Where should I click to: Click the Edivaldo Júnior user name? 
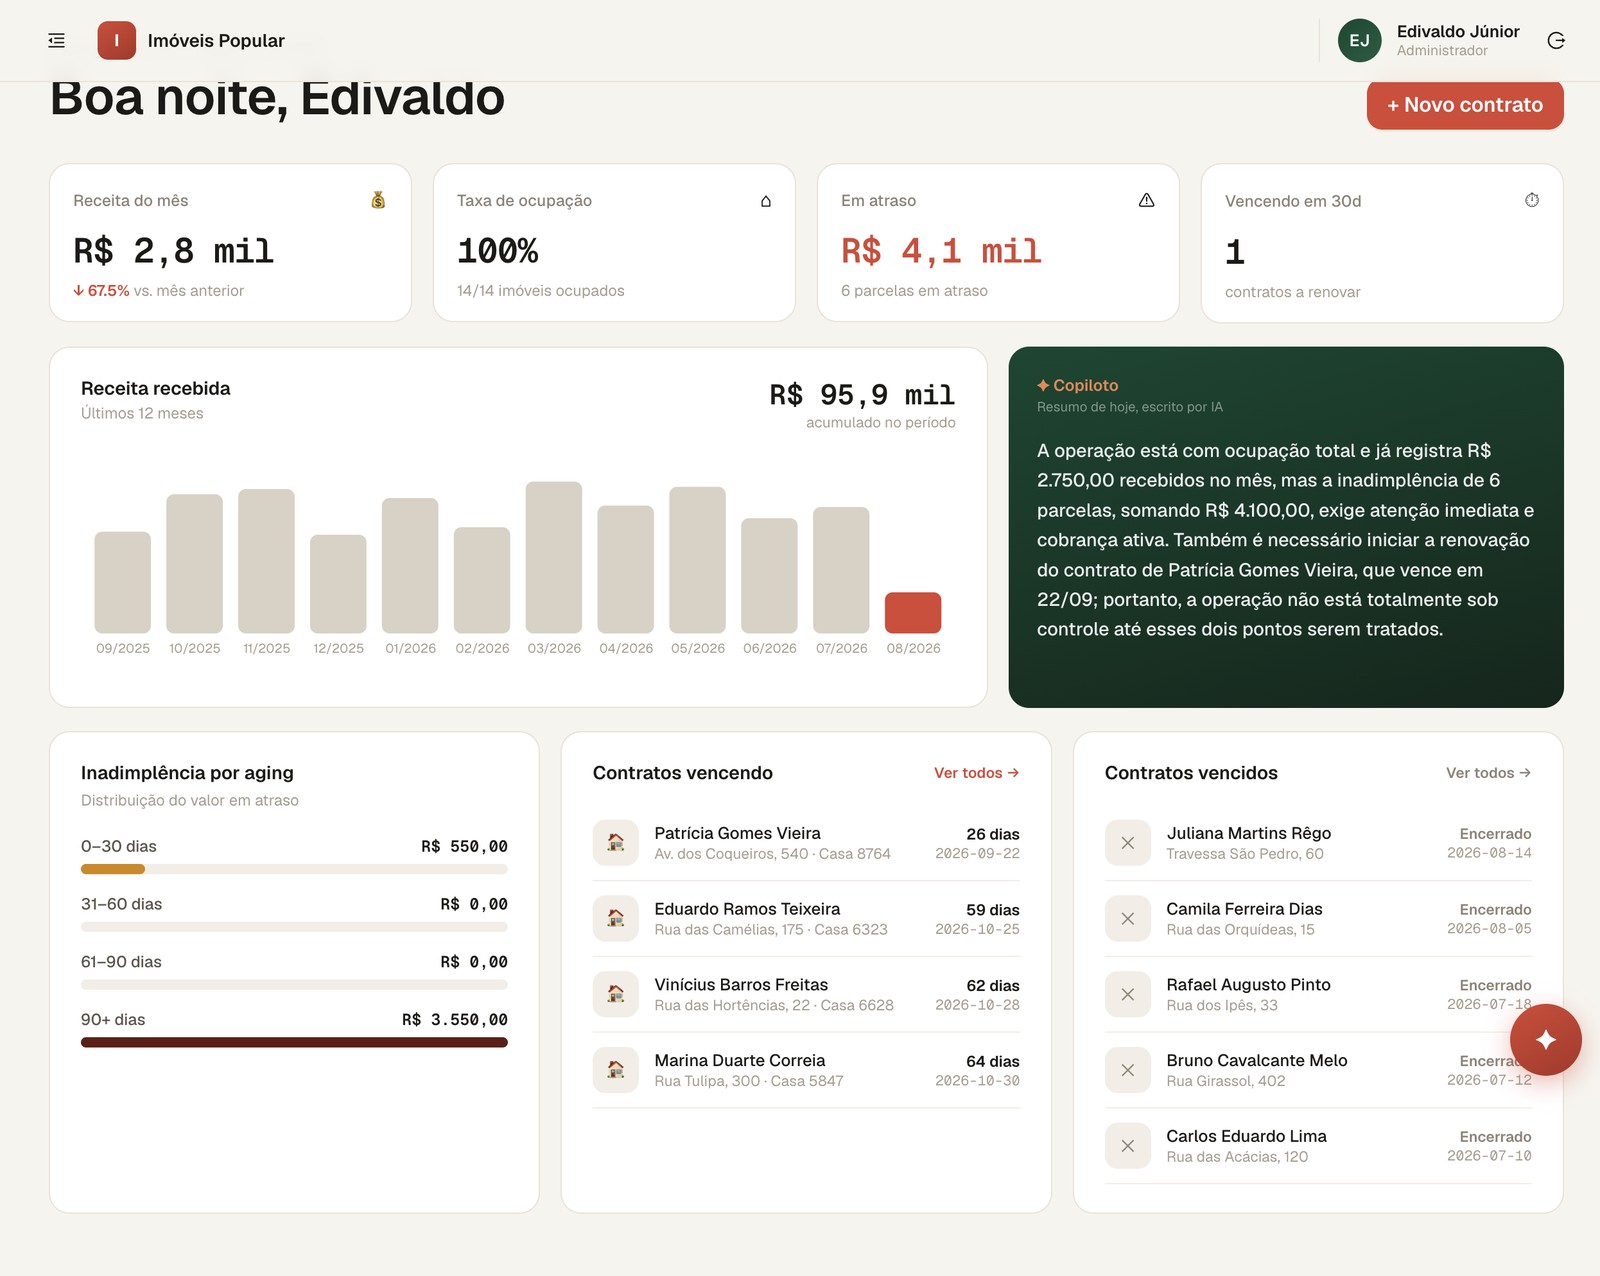tap(1458, 32)
